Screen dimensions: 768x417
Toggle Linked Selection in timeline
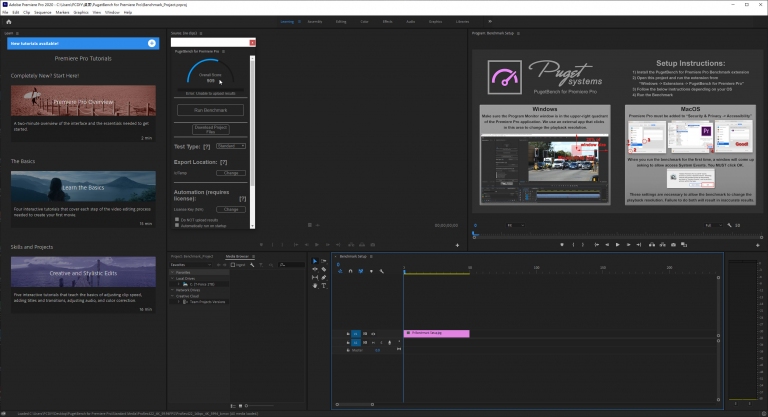pyautogui.click(x=360, y=271)
